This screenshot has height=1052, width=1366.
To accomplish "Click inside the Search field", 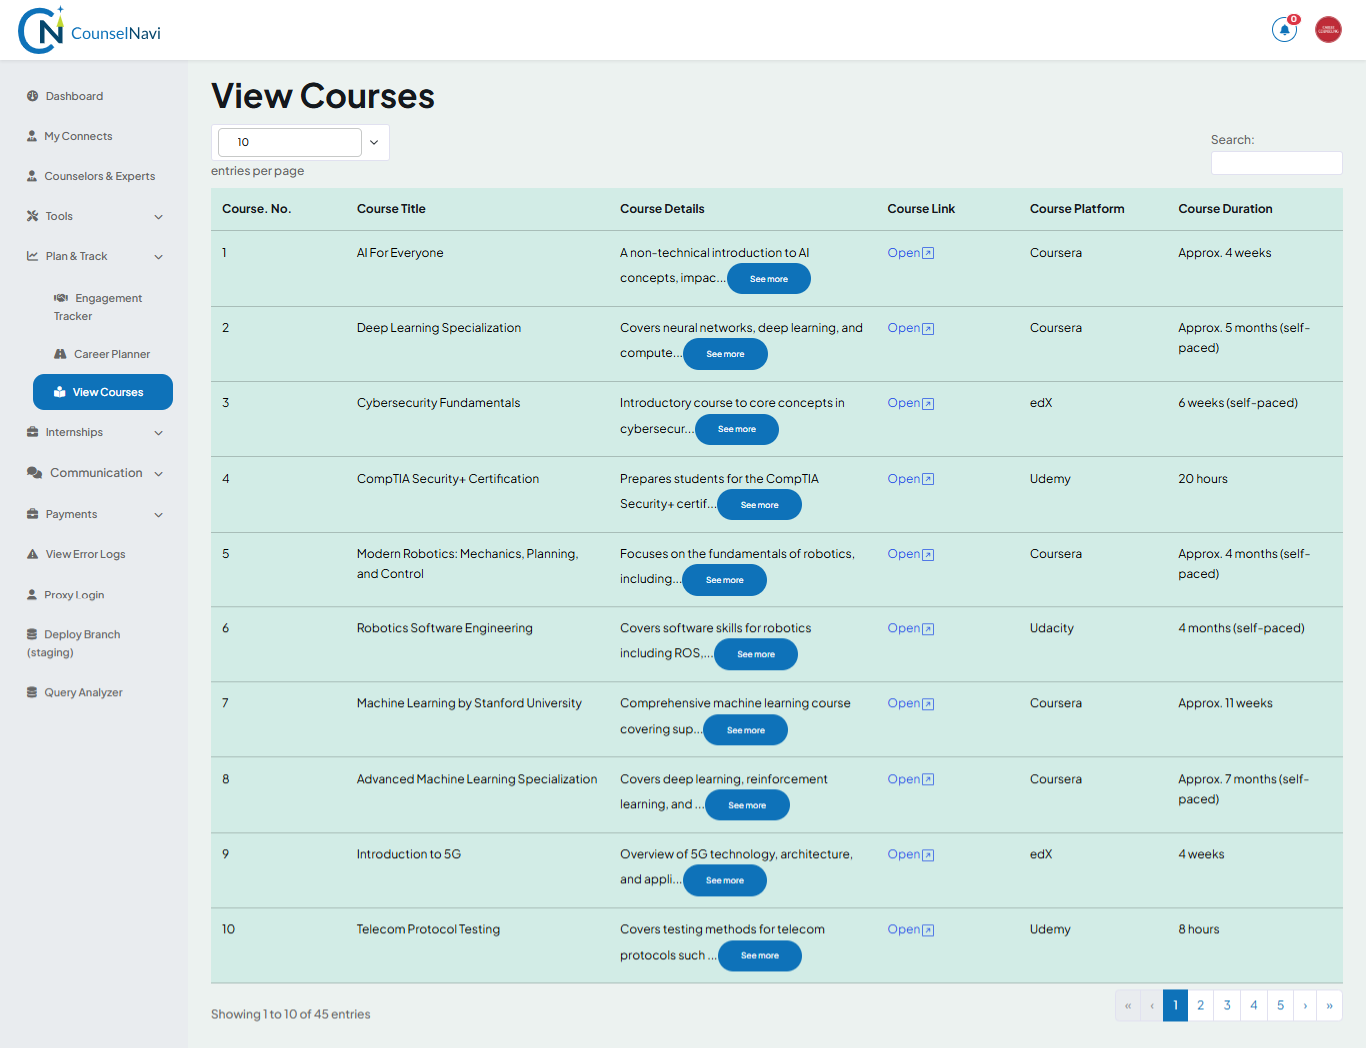I will [1276, 162].
